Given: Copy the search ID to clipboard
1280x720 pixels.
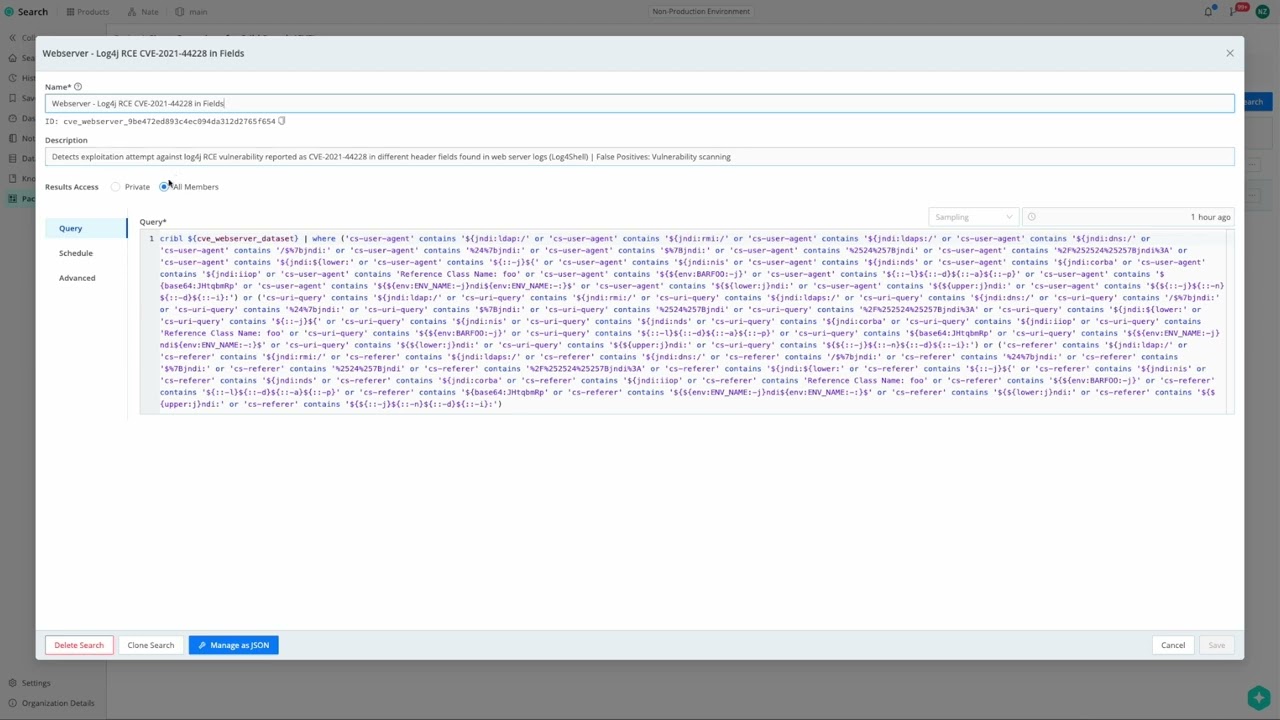Looking at the screenshot, I should 282,121.
